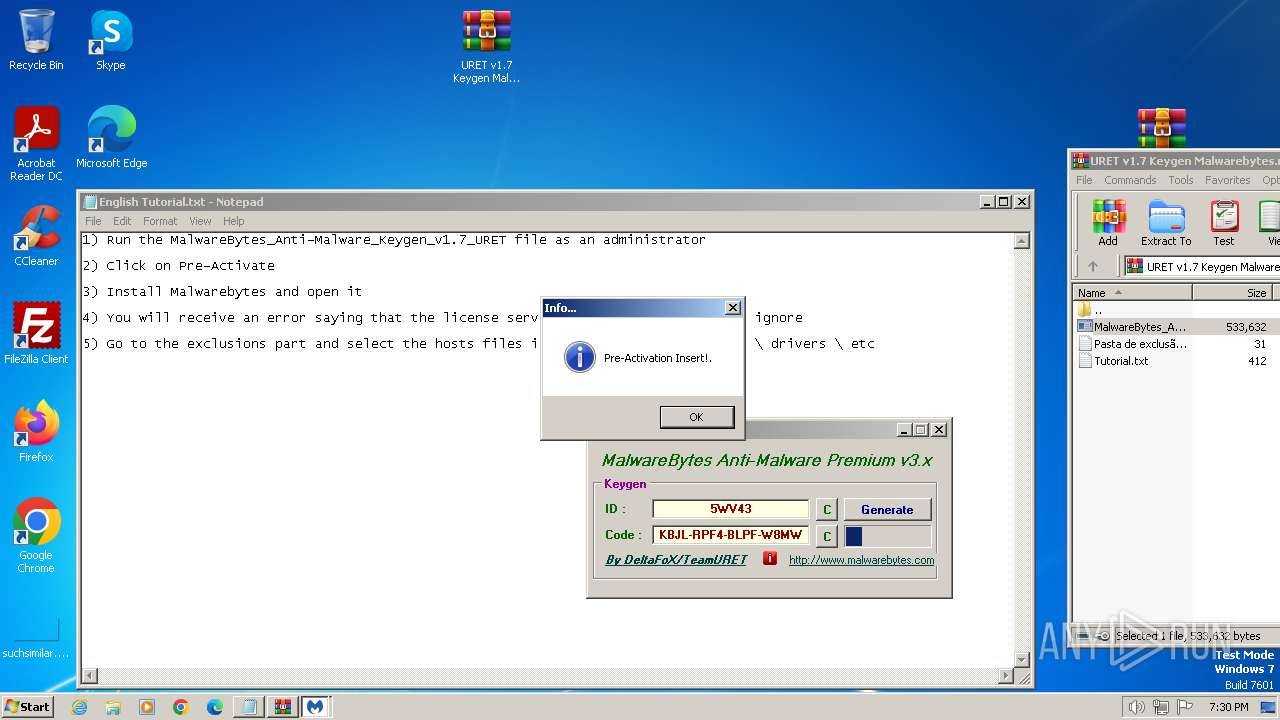This screenshot has height=720, width=1280.
Task: Open File Explorer from taskbar
Action: point(113,707)
